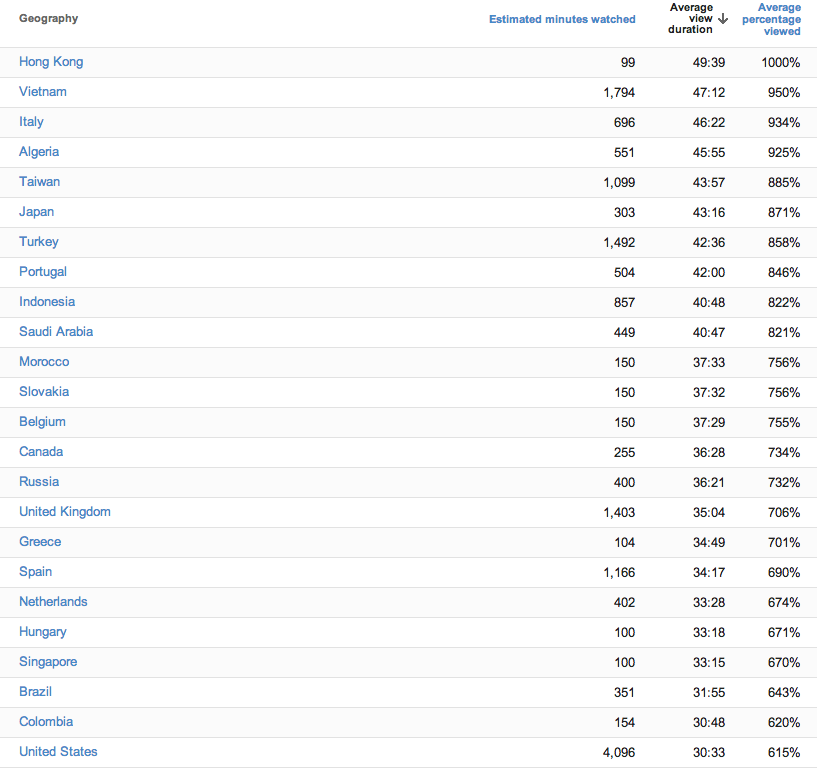Click the United Kingdom link
The image size is (817, 768).
pyautogui.click(x=65, y=512)
